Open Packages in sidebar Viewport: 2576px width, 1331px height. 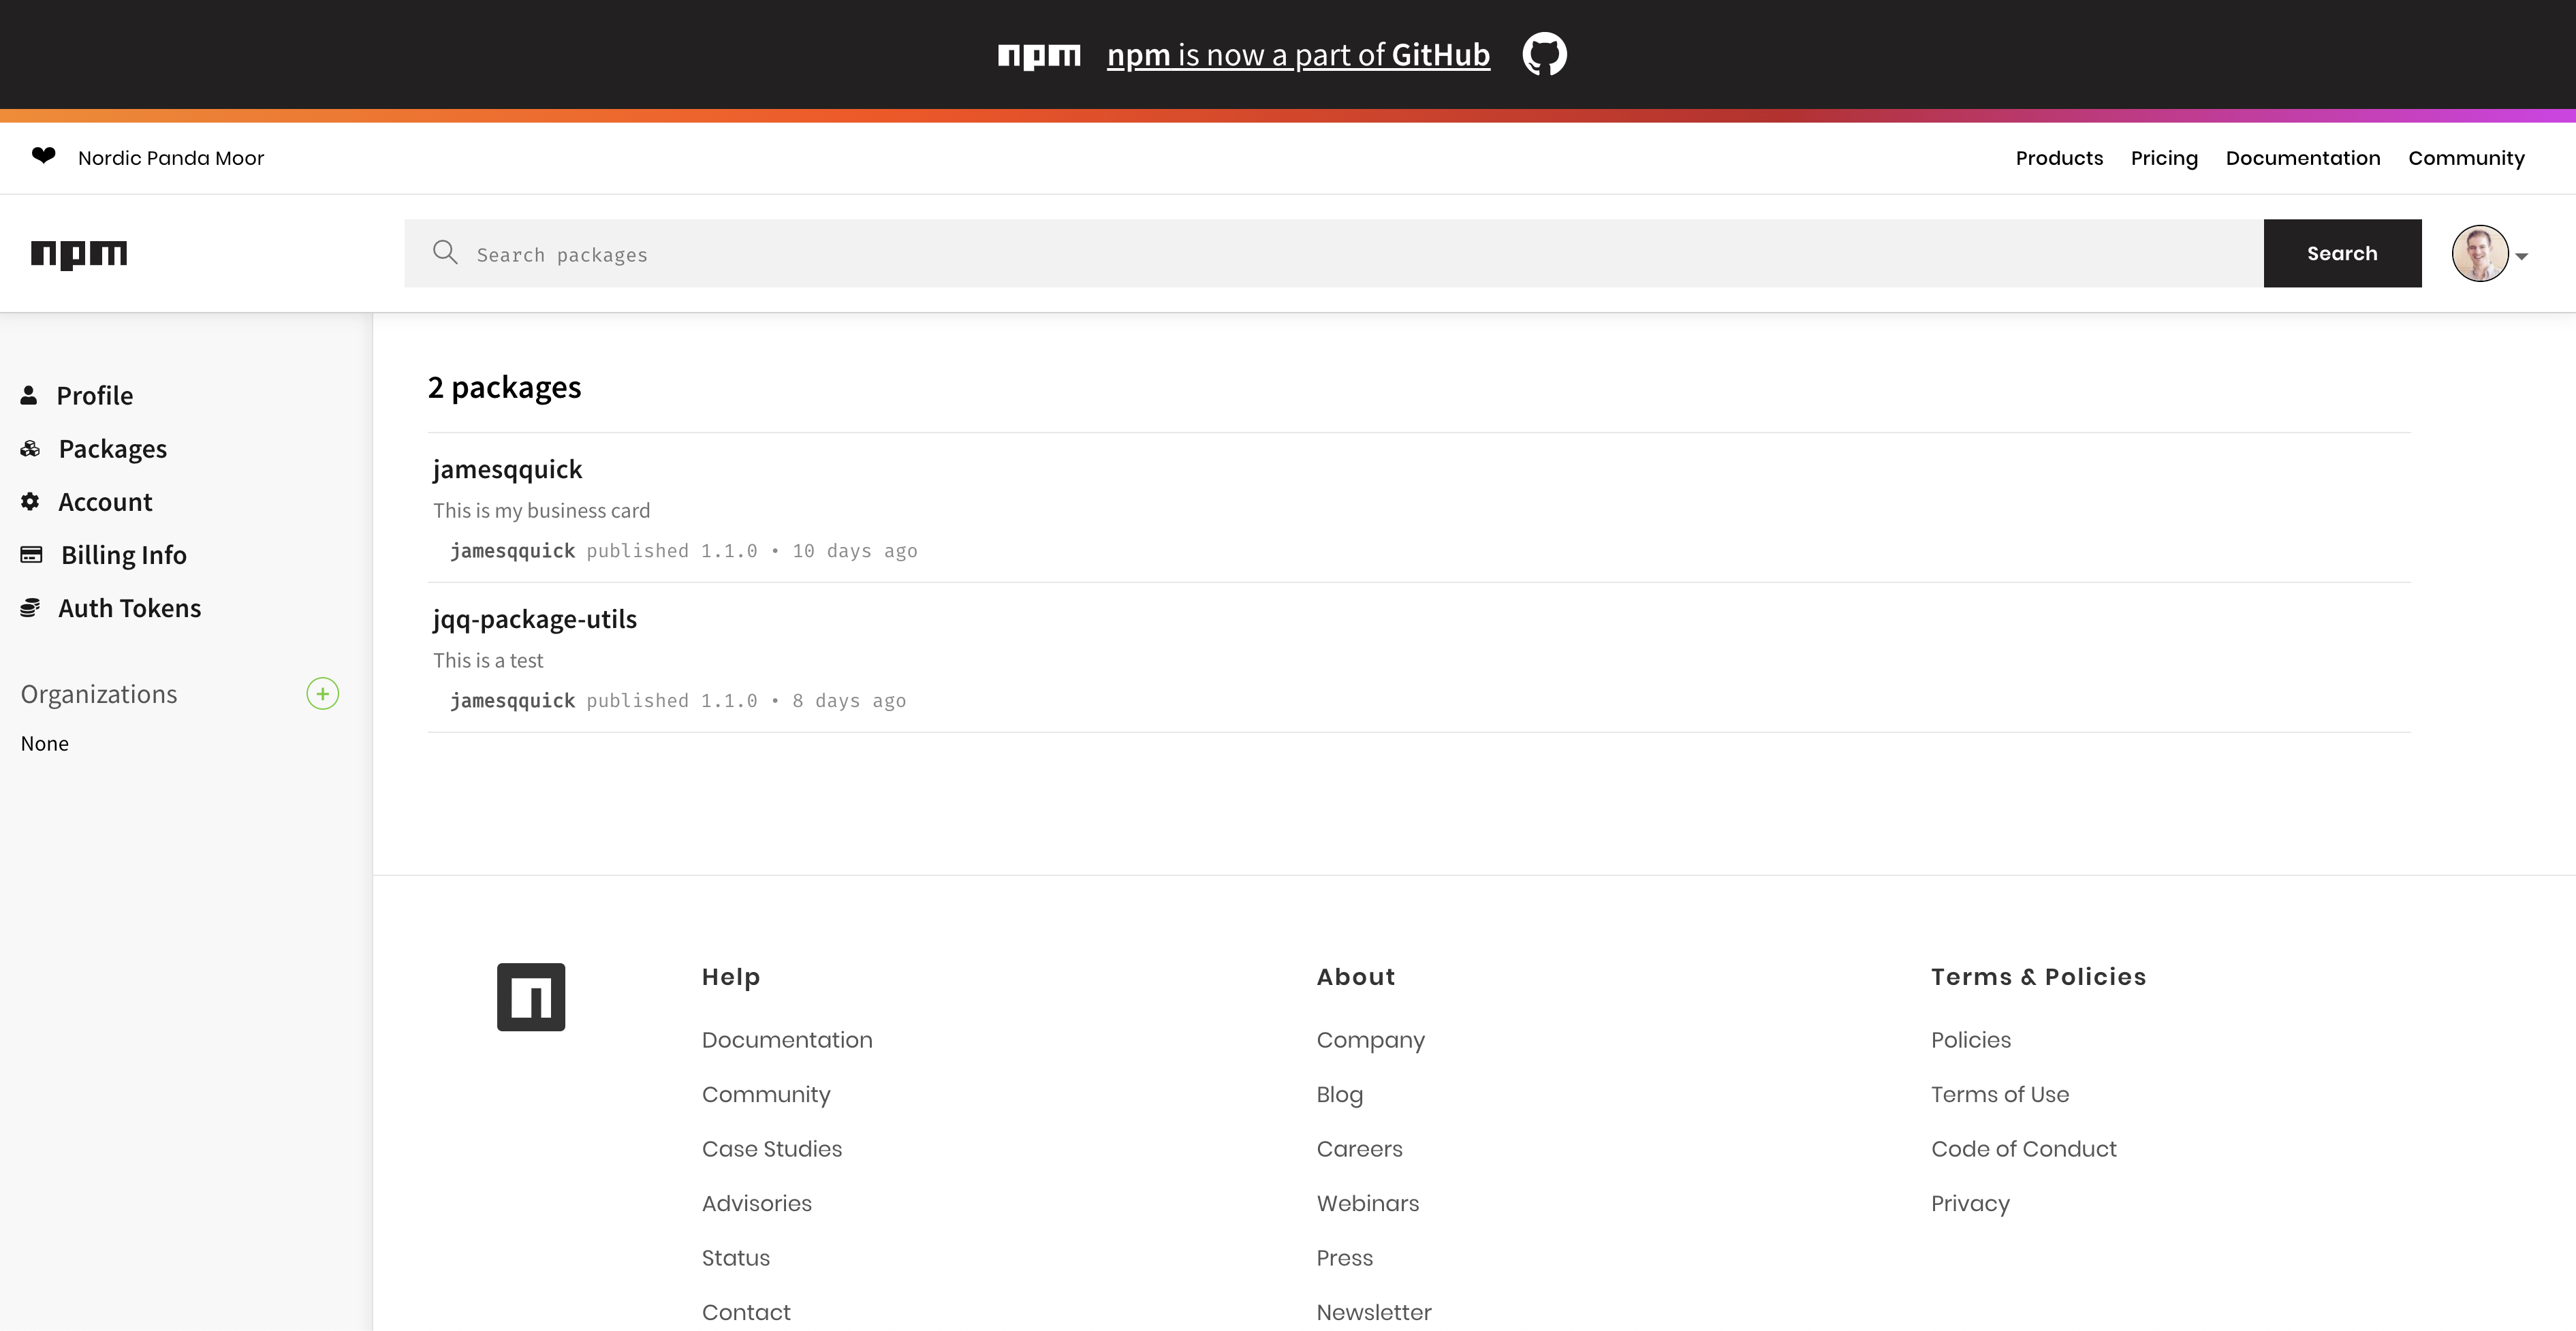pos(112,448)
